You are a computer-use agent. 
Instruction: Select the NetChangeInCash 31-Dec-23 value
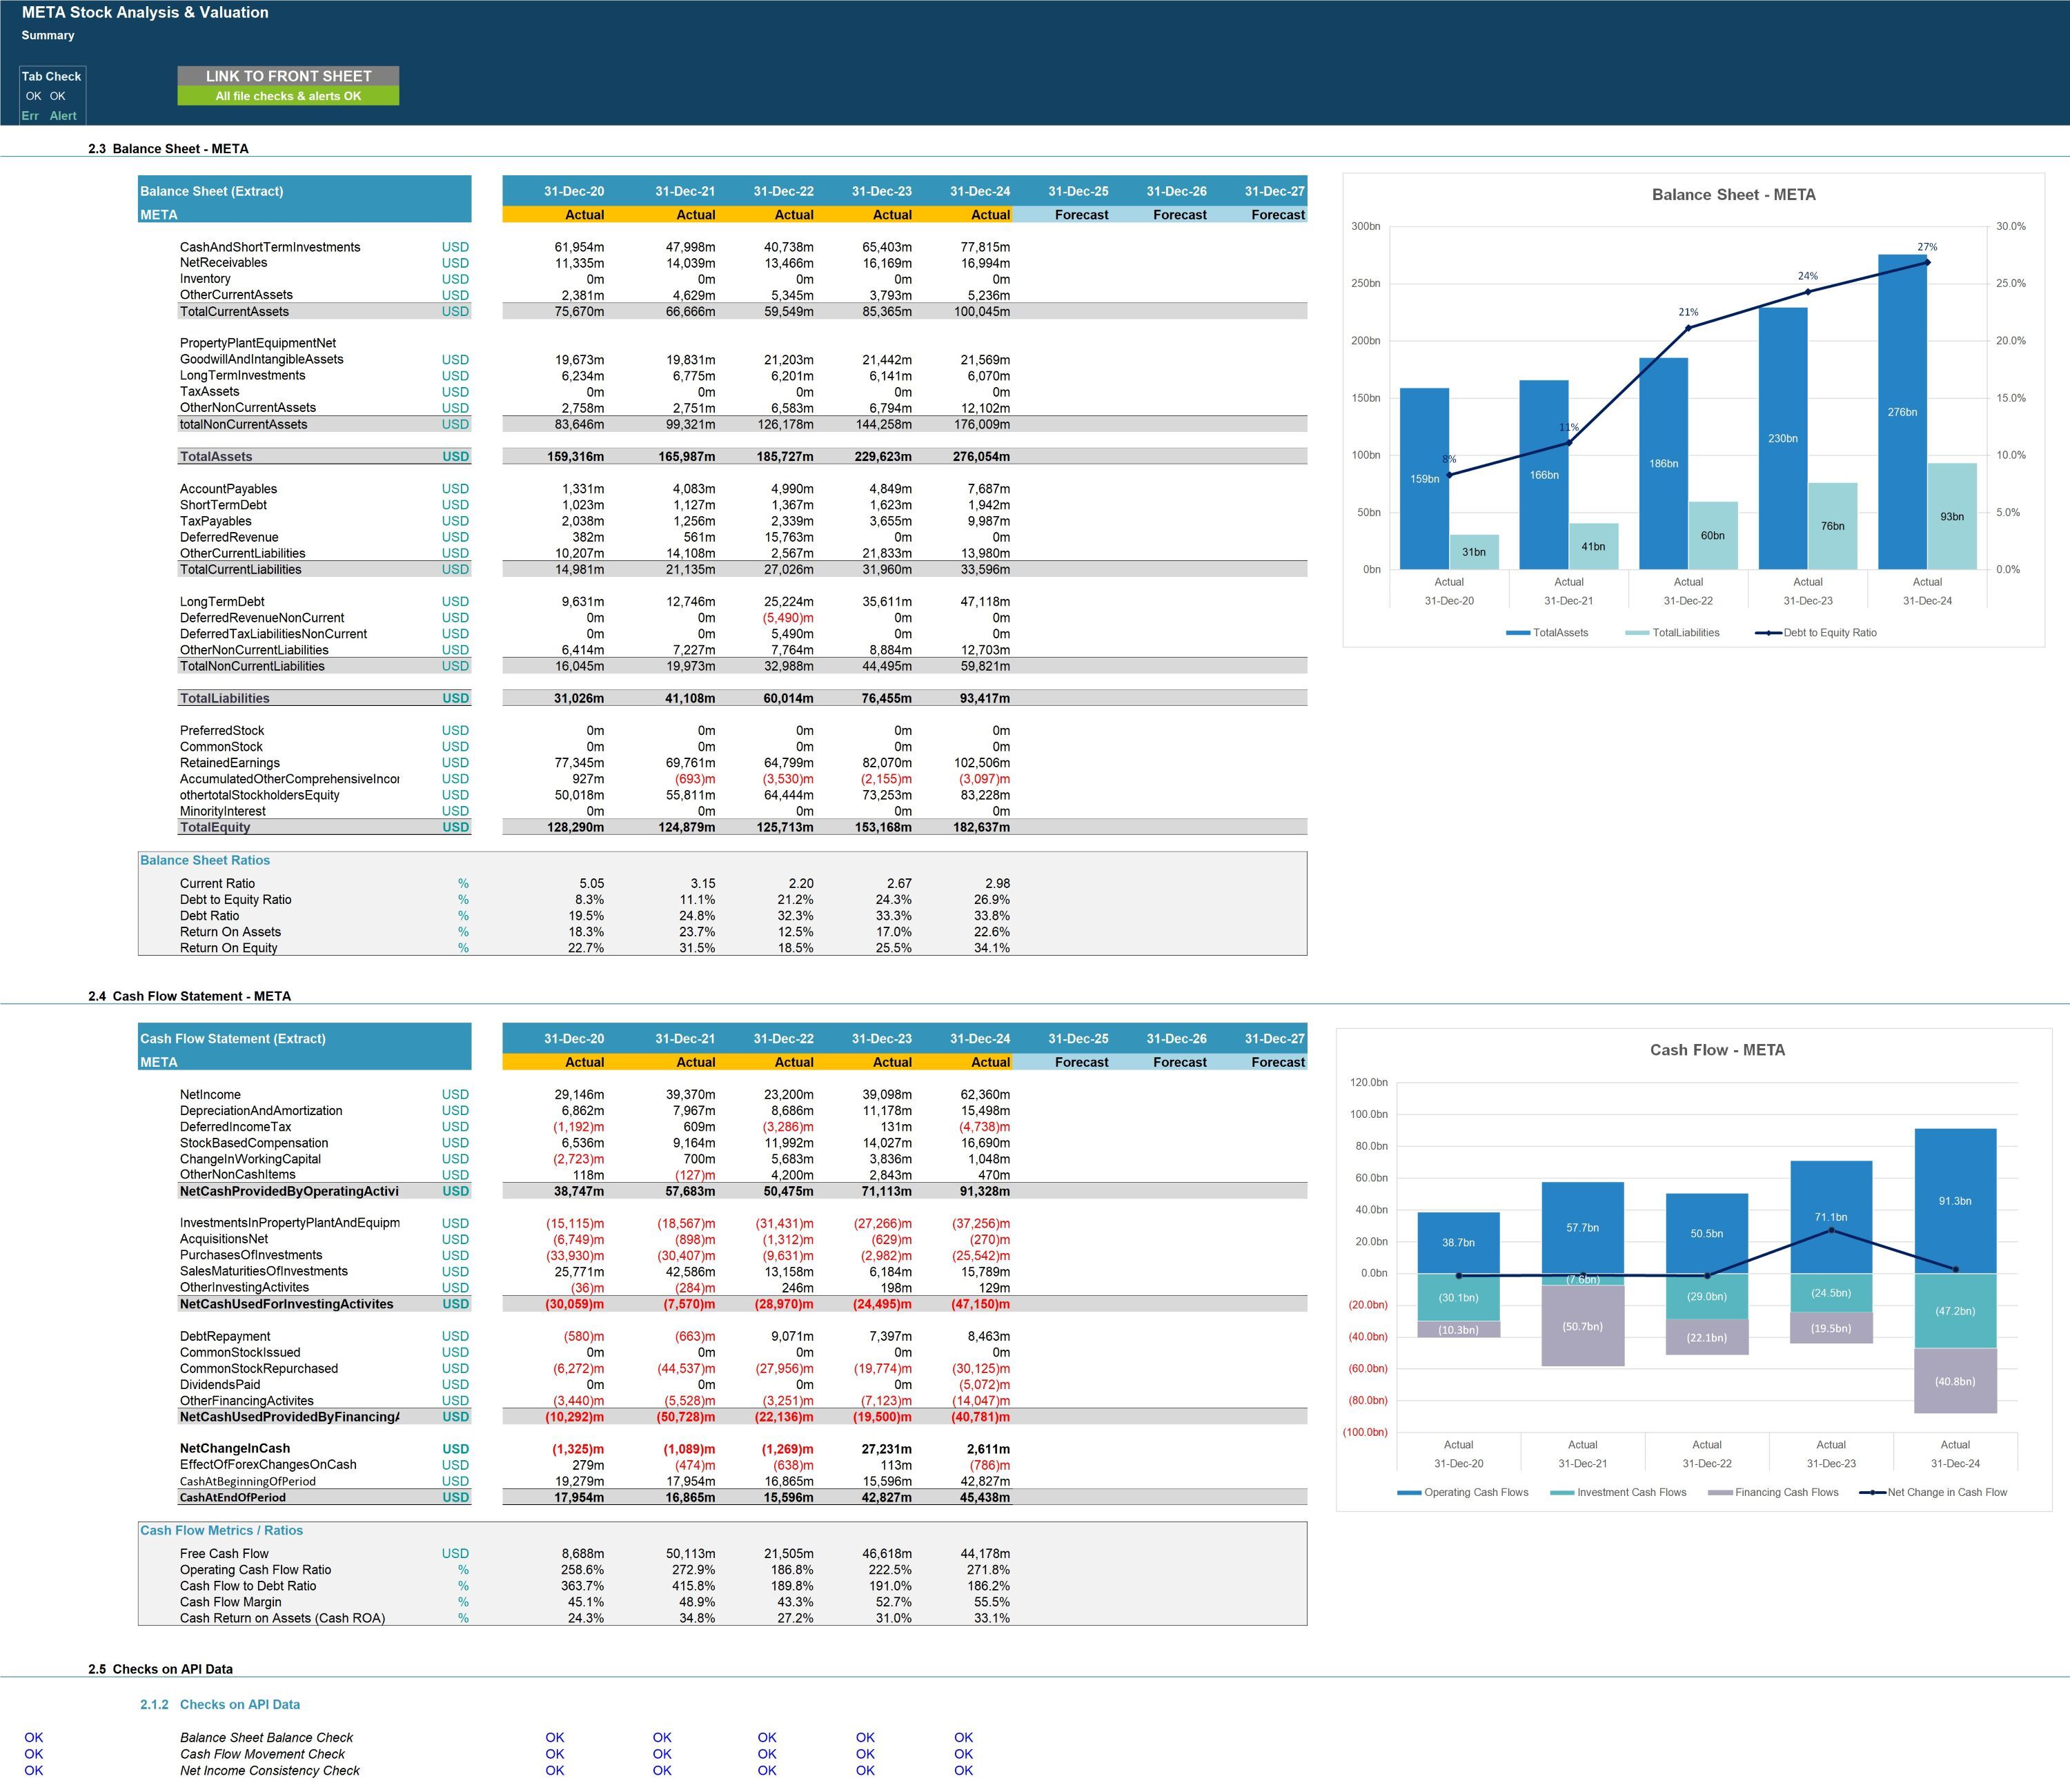[x=886, y=1449]
